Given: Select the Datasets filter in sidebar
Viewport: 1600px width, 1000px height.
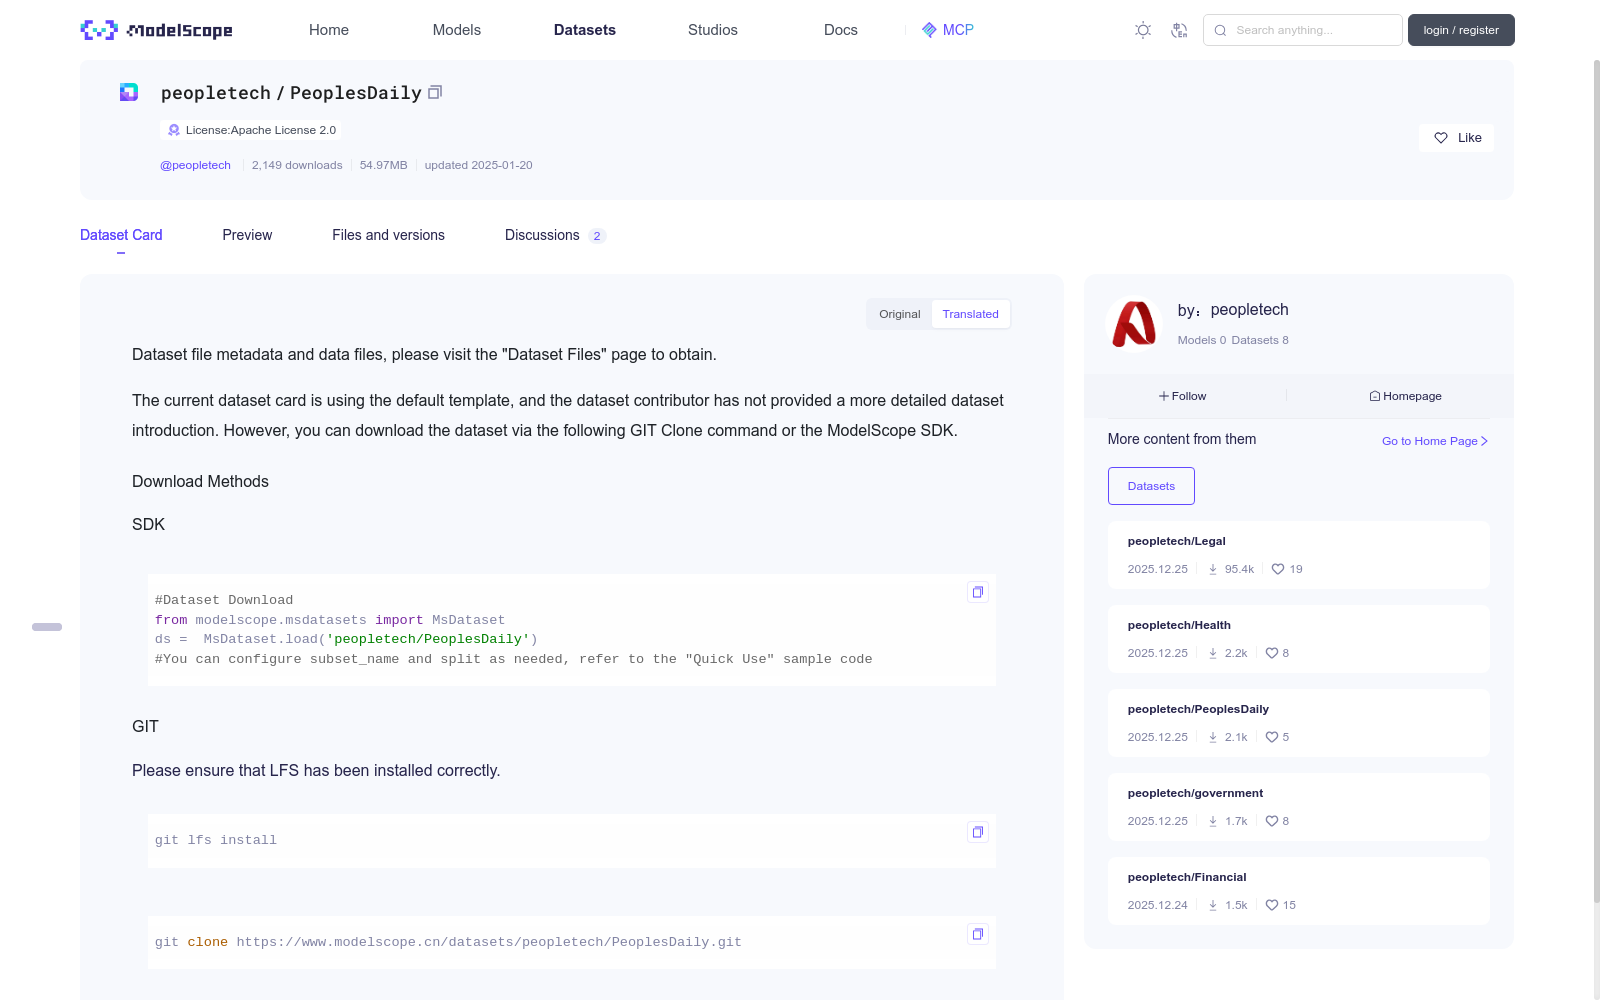Looking at the screenshot, I should 1151,486.
